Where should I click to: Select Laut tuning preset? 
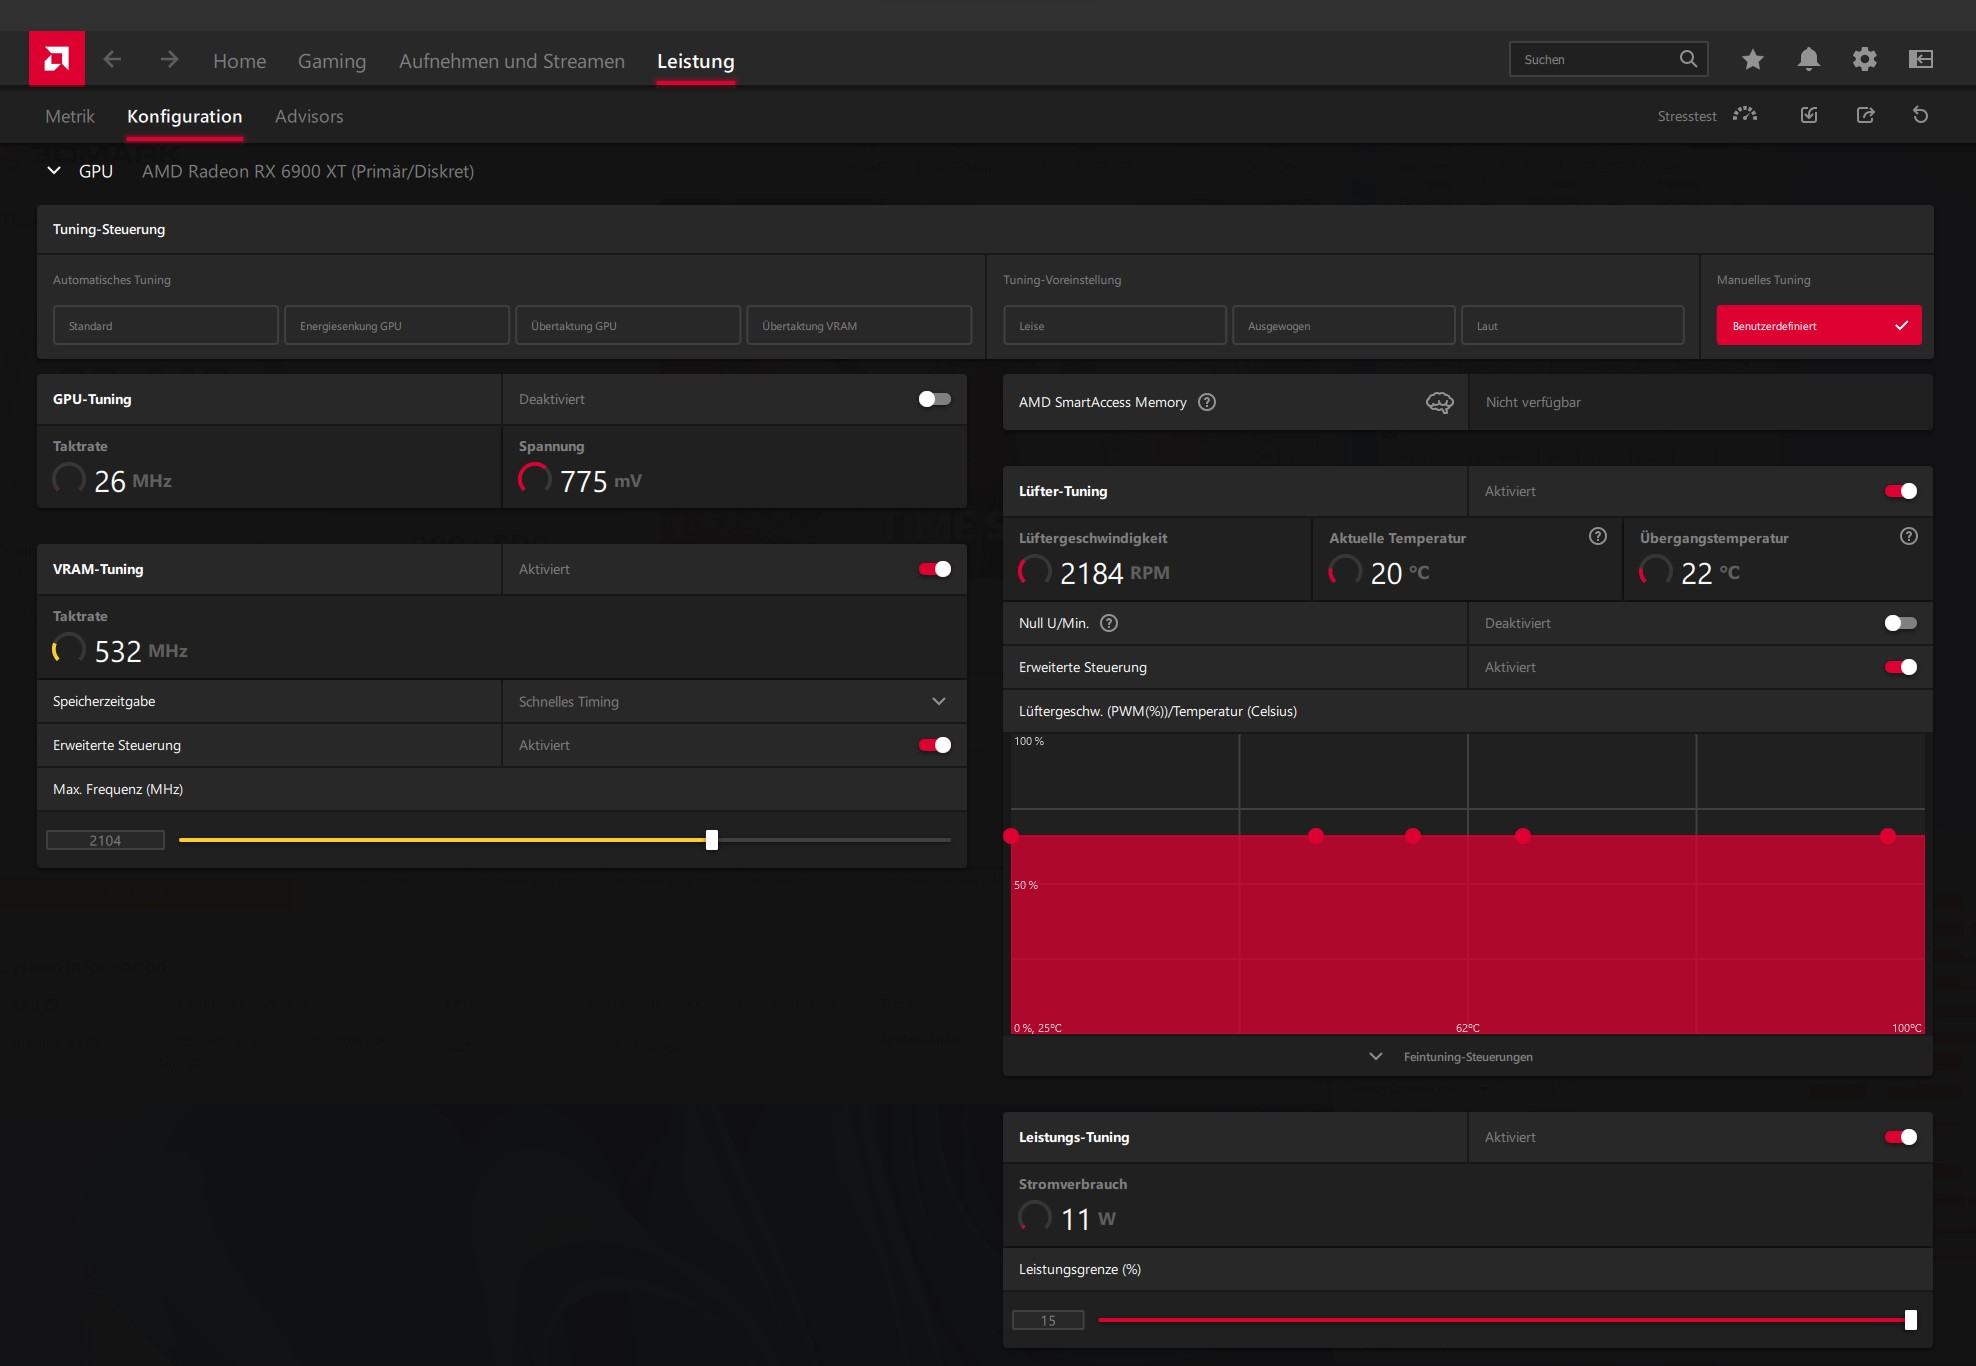[1572, 325]
